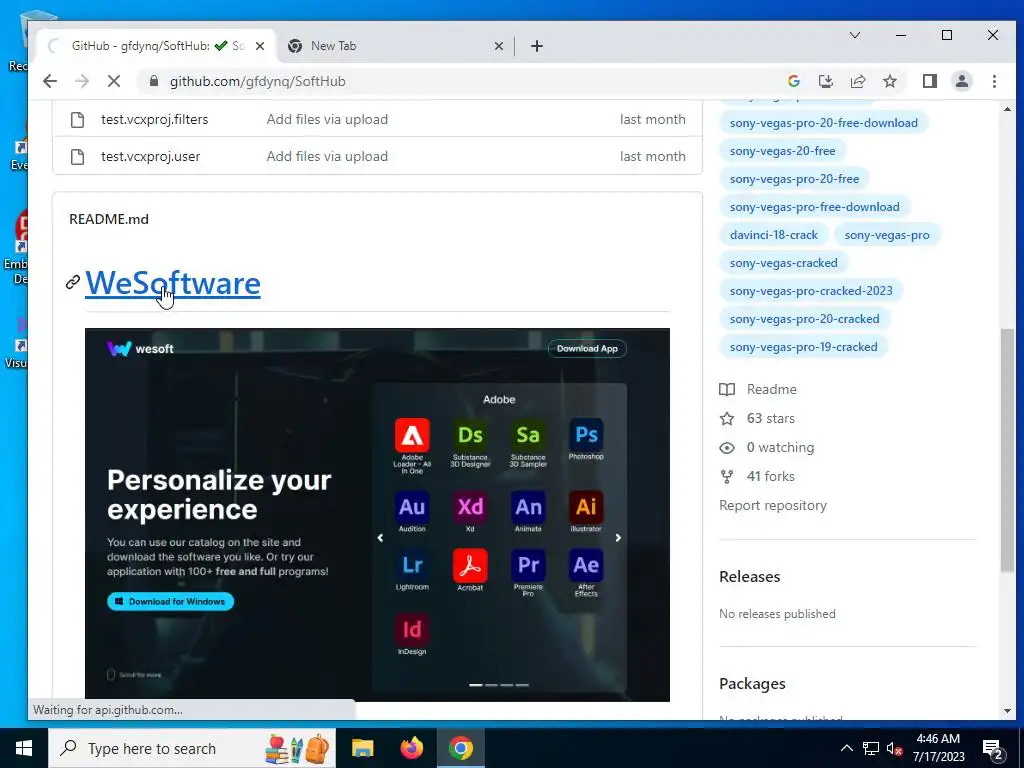Open the network tray icon
This screenshot has width=1024, height=768.
[x=871, y=748]
